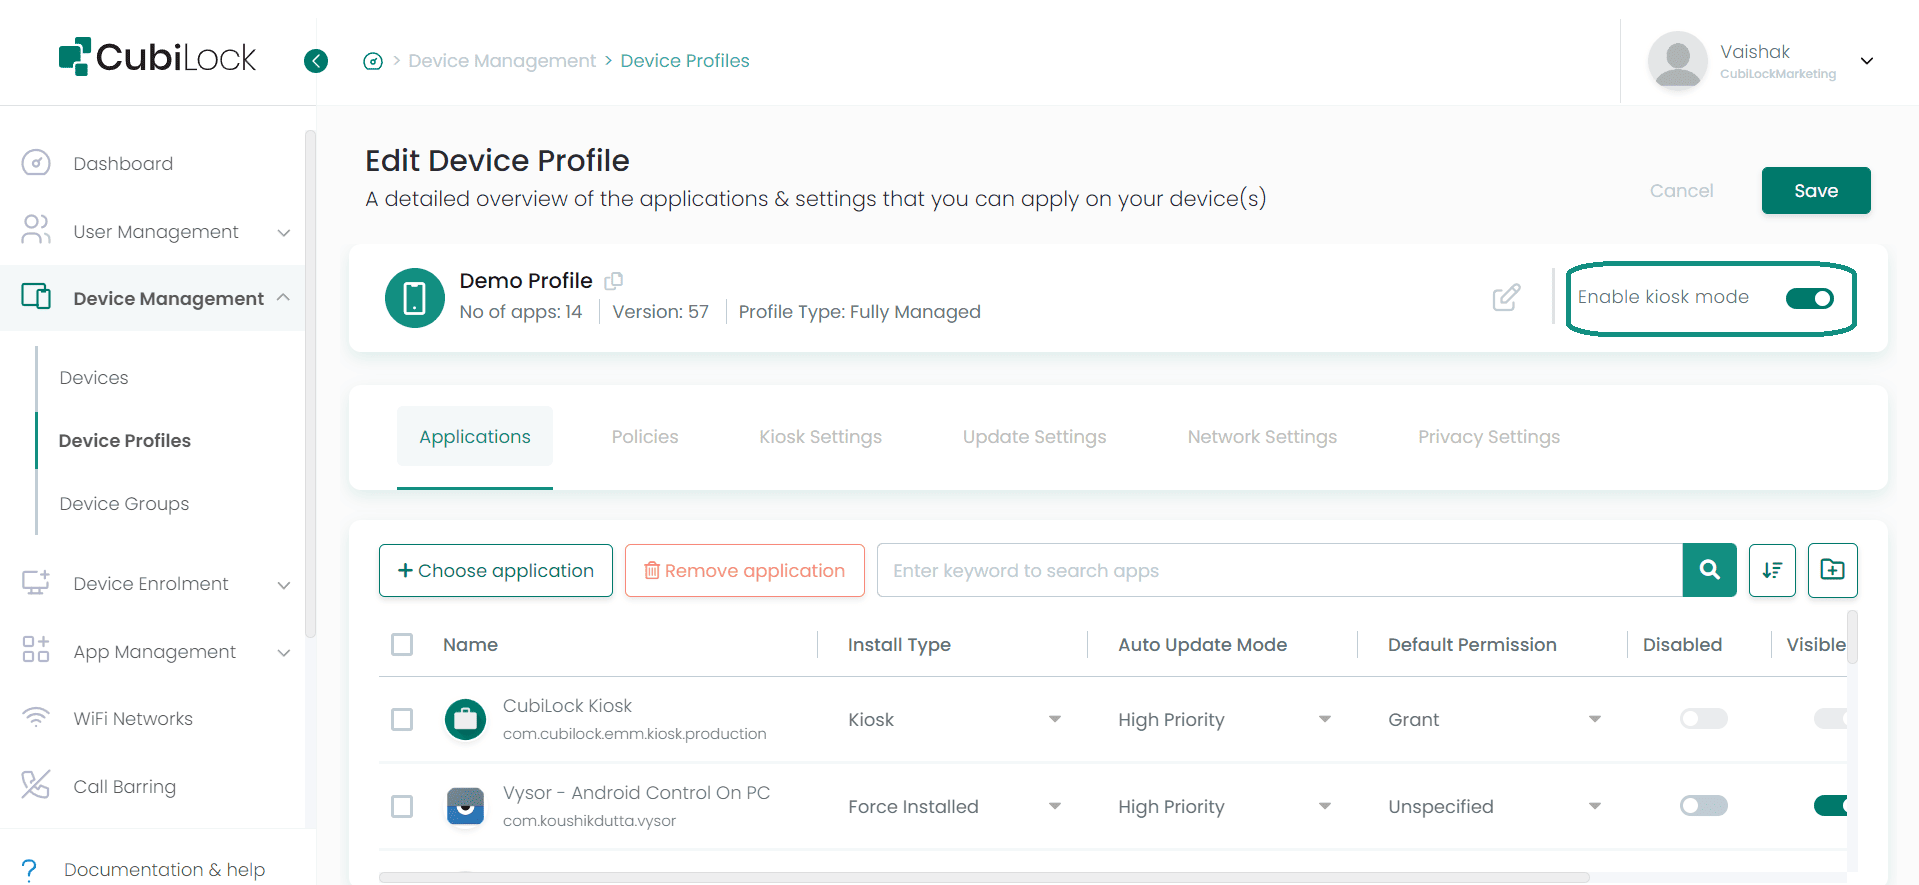Click the WiFi Networks sidebar item
Image resolution: width=1919 pixels, height=885 pixels.
[x=133, y=719]
